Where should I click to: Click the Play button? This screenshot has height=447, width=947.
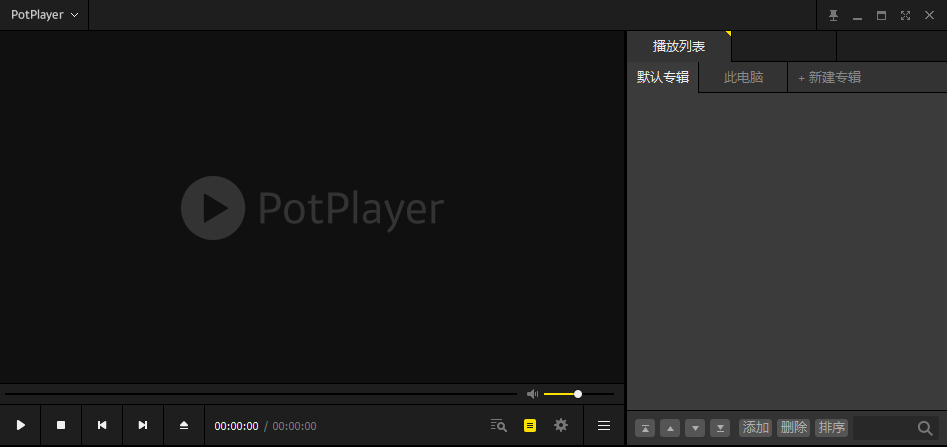click(20, 425)
